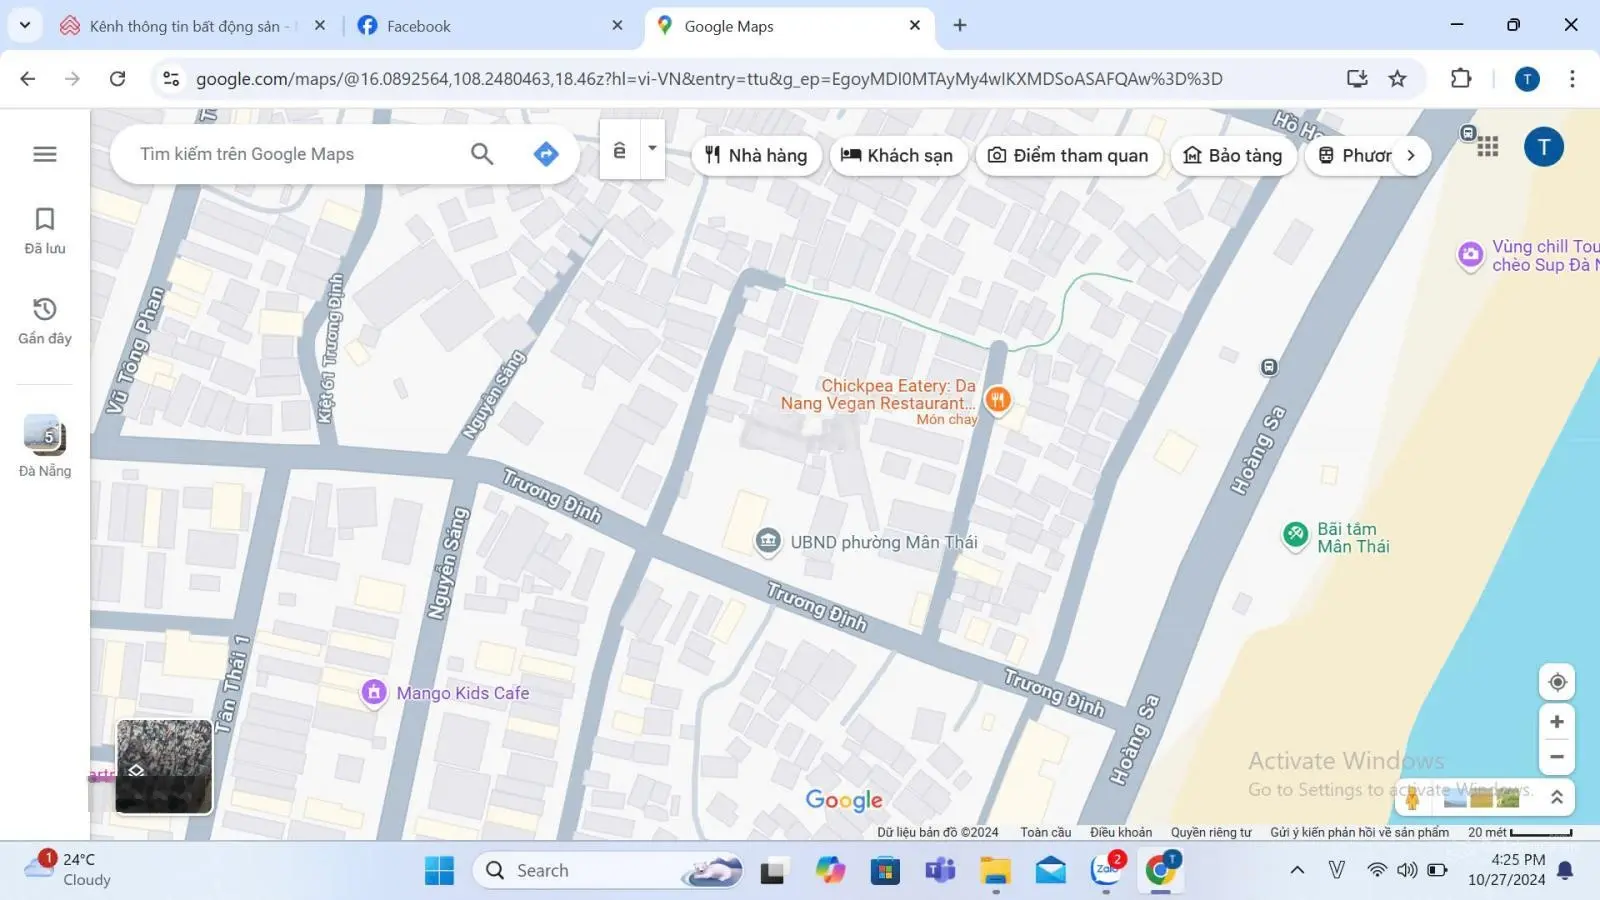Image resolution: width=1600 pixels, height=900 pixels.
Task: Go back to the previous page
Action: click(x=28, y=79)
